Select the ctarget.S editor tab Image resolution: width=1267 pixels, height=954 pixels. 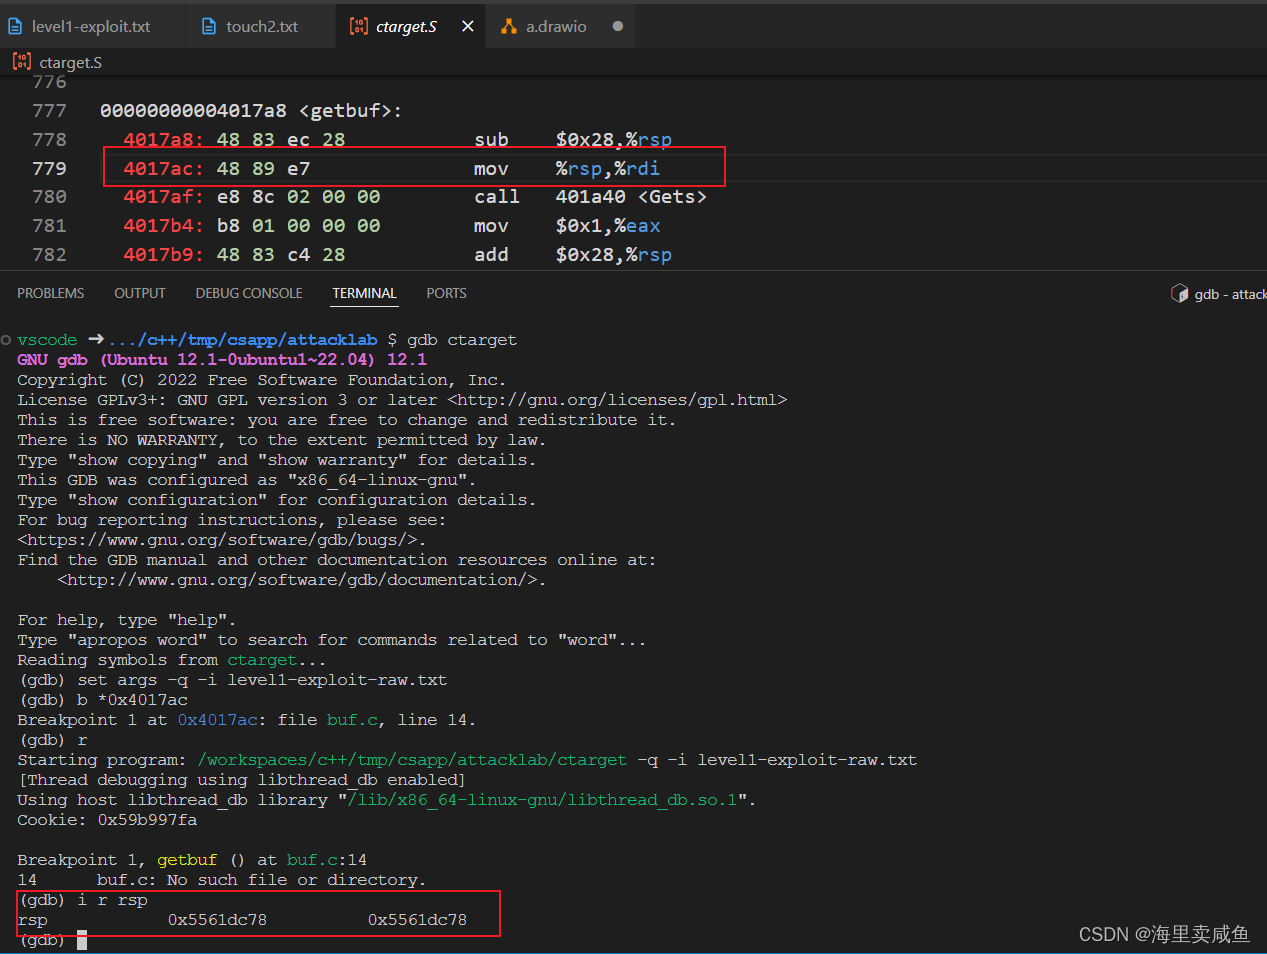[406, 26]
